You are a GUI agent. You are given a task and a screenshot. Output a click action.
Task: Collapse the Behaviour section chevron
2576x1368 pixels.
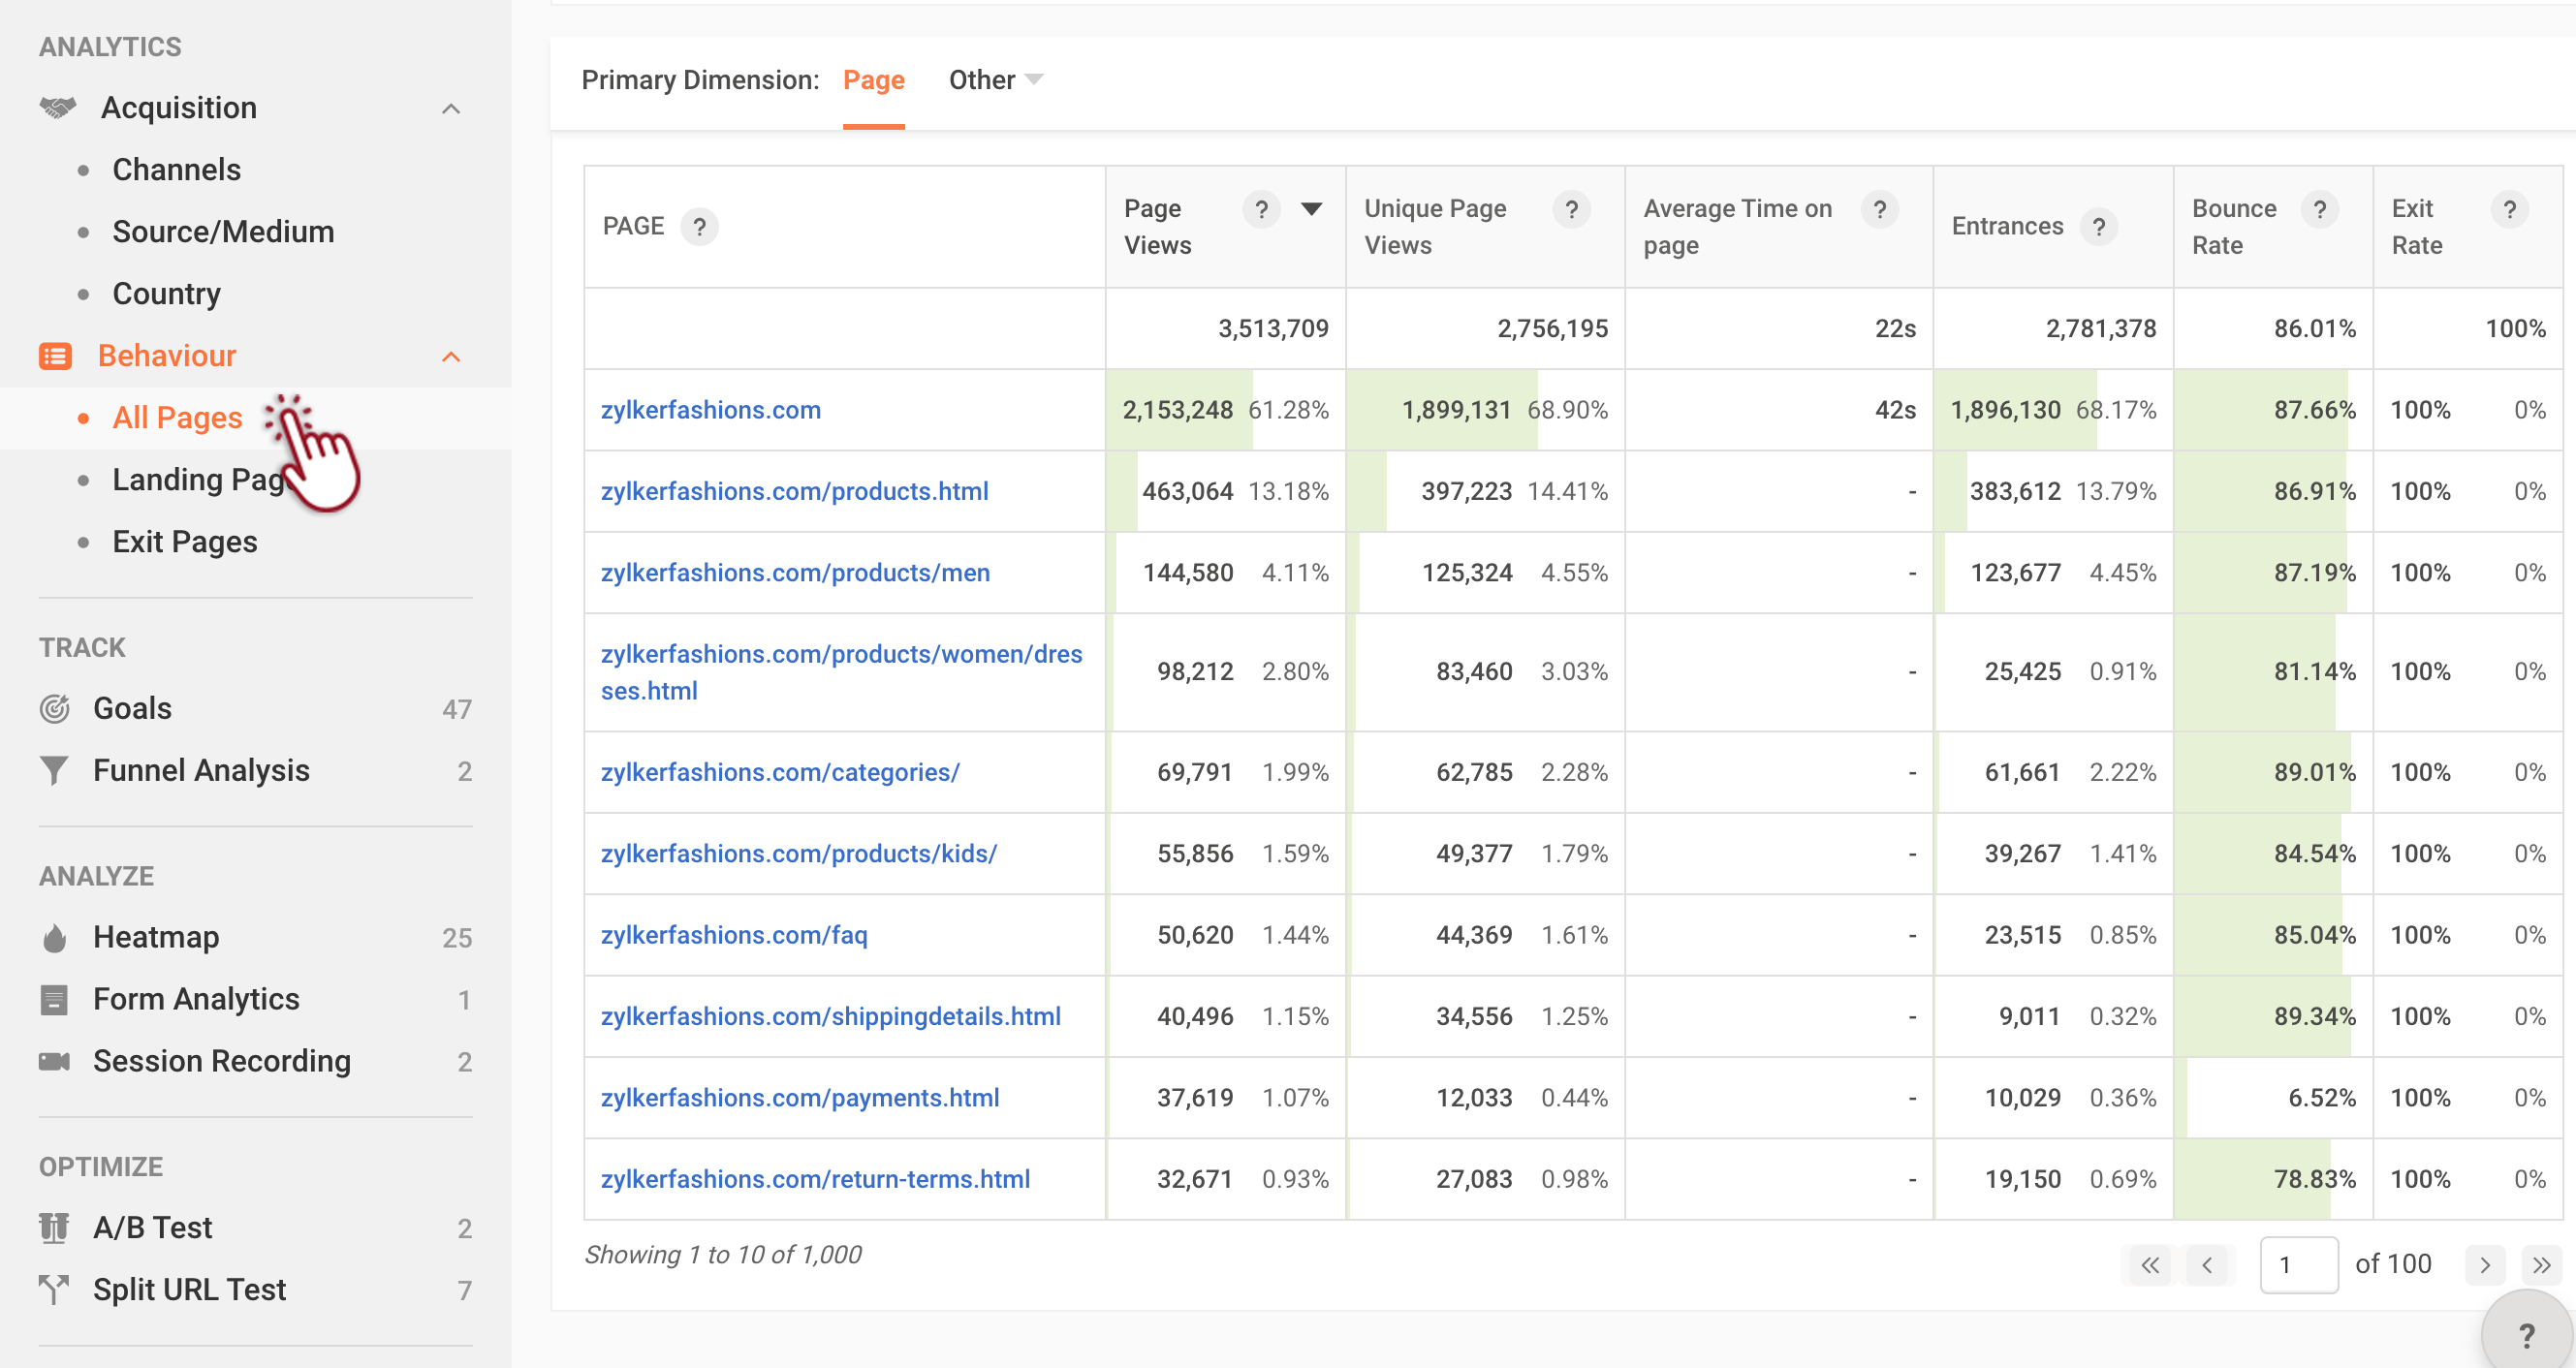pyautogui.click(x=451, y=357)
